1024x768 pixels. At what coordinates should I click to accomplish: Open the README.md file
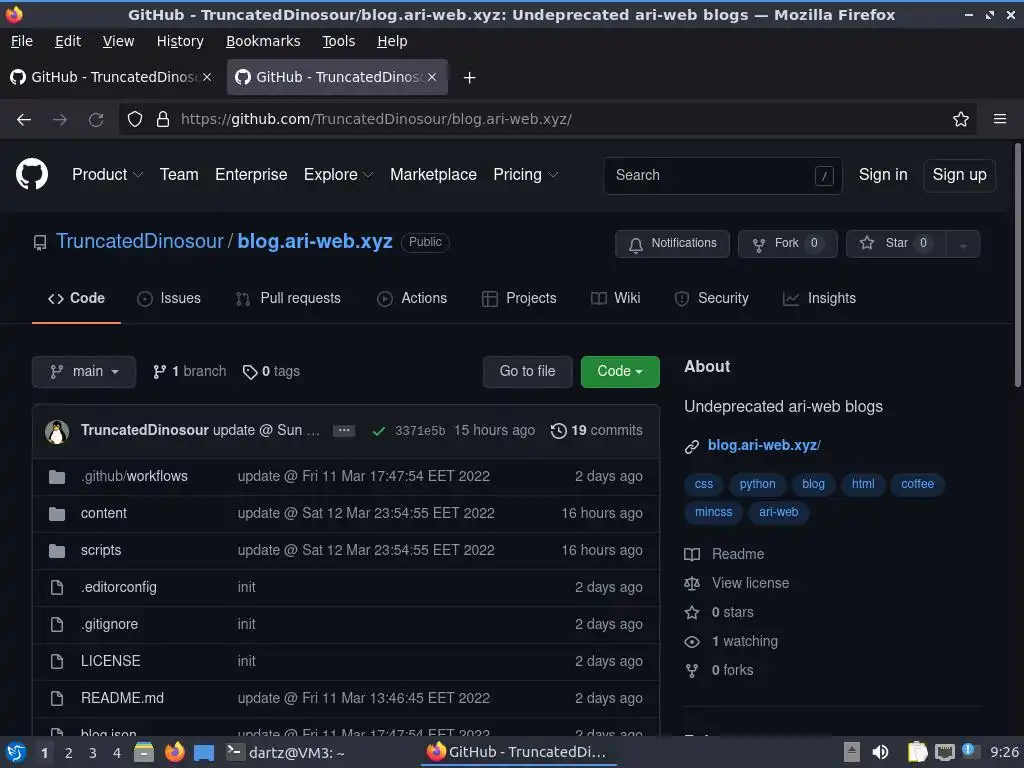[122, 698]
